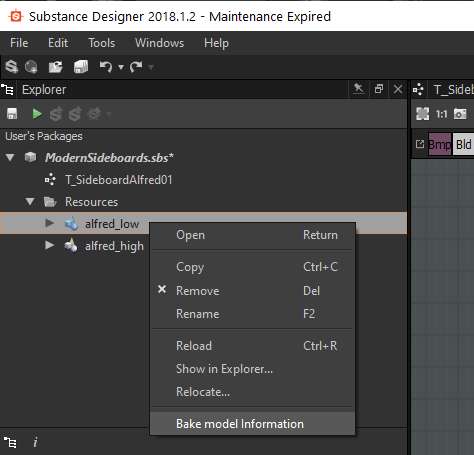Screen dimensions: 474x455
Task: Click the graph link popout icon
Action: click(x=420, y=144)
